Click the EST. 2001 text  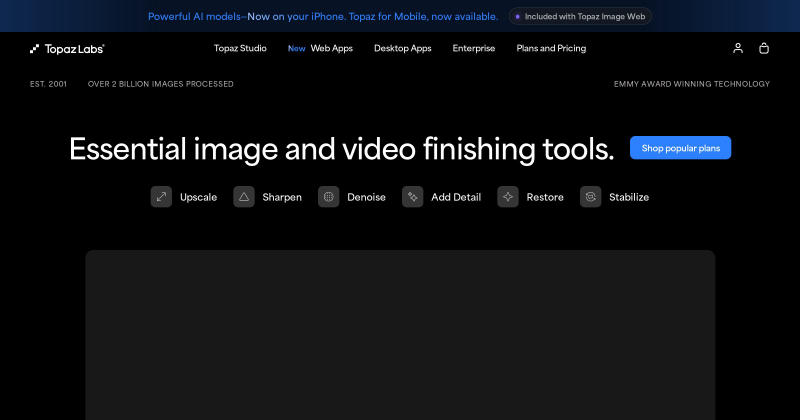point(48,84)
